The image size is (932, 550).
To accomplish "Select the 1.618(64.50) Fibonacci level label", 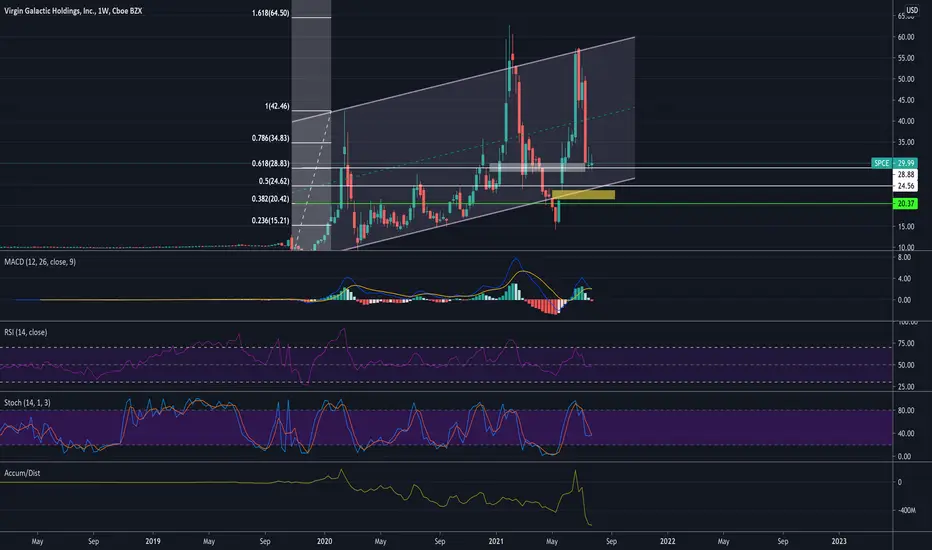I will [270, 13].
